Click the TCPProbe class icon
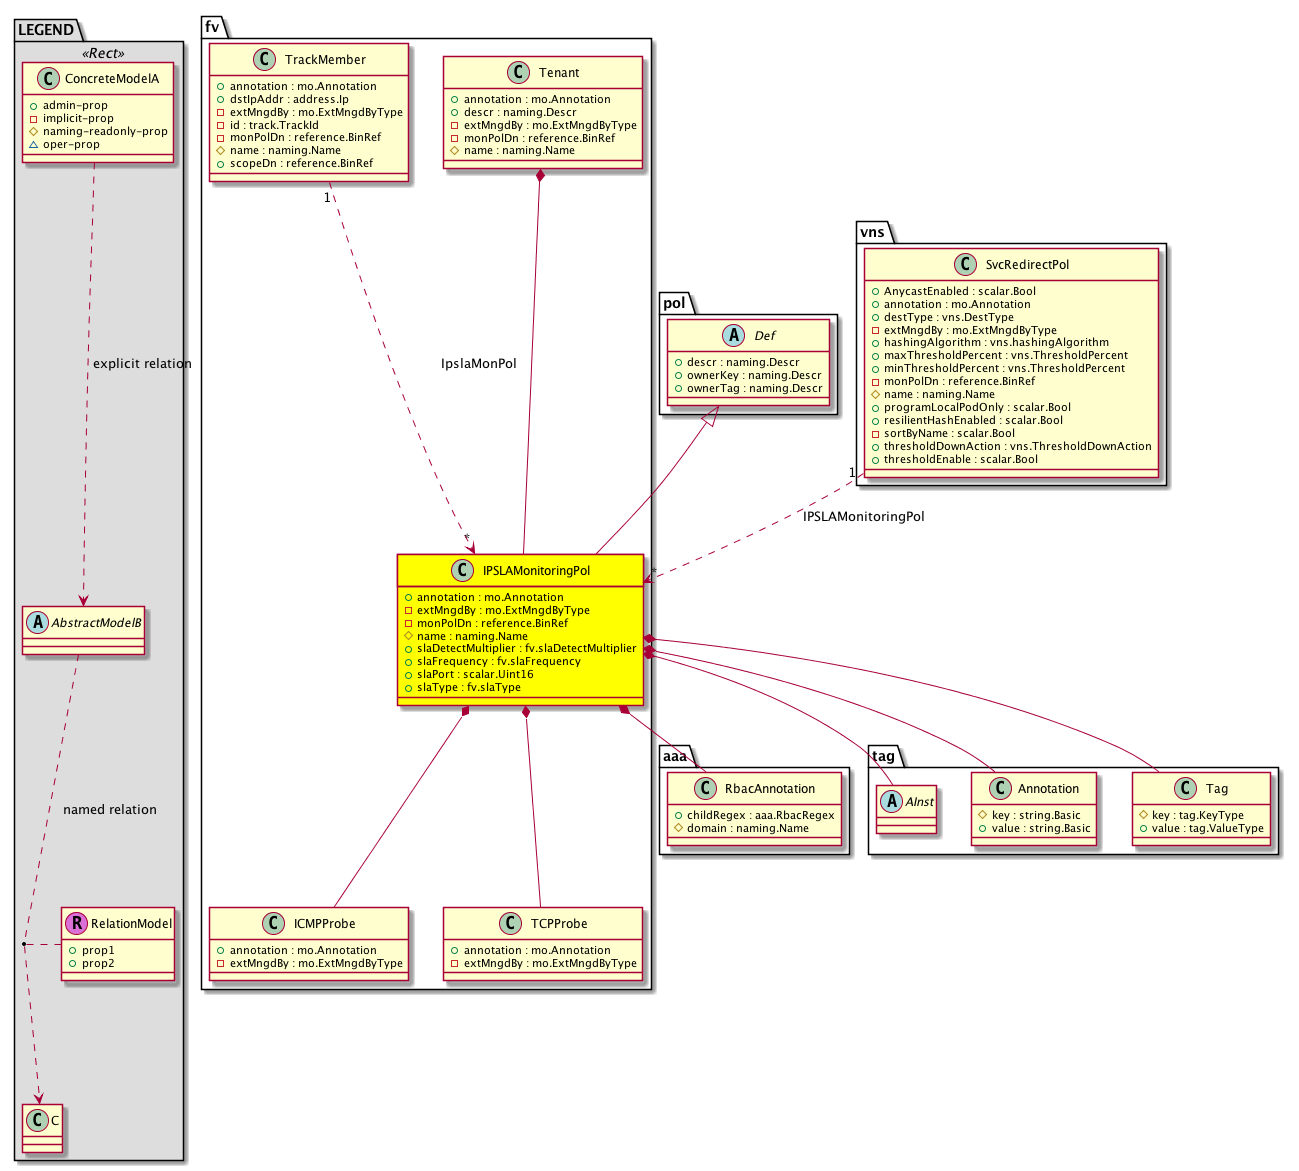 (510, 923)
